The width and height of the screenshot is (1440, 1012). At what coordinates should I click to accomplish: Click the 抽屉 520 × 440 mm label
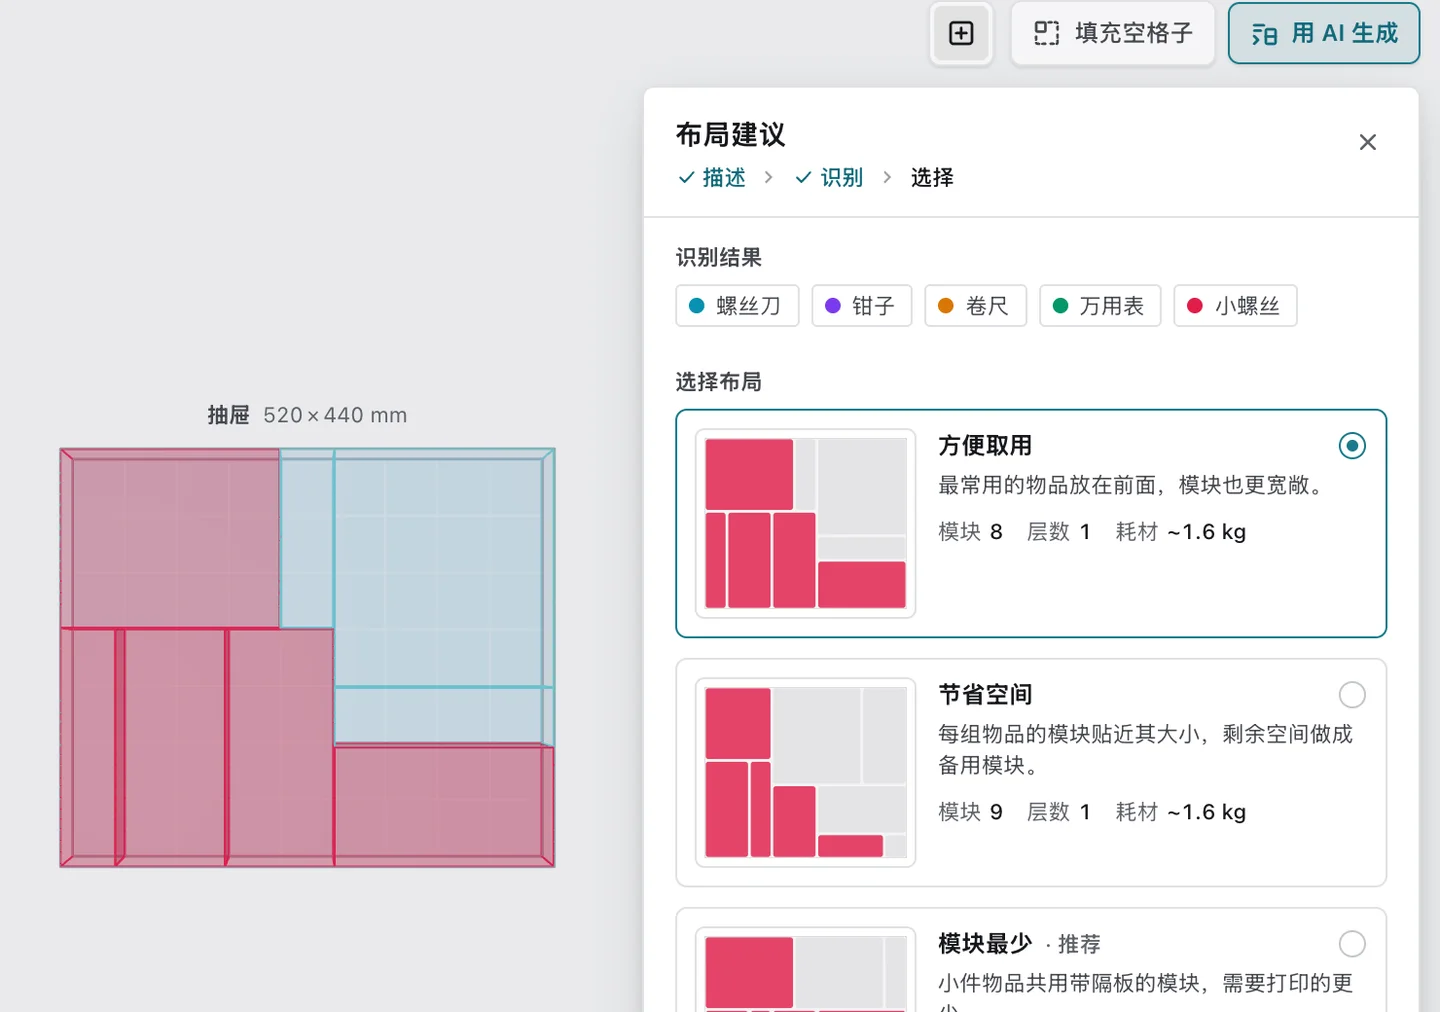(307, 415)
